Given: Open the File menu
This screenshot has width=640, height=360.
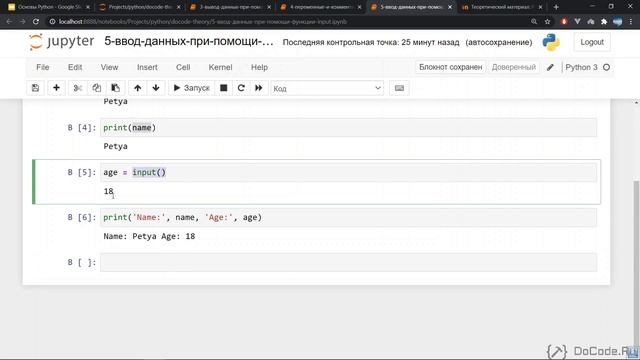Looking at the screenshot, I should pyautogui.click(x=42, y=67).
